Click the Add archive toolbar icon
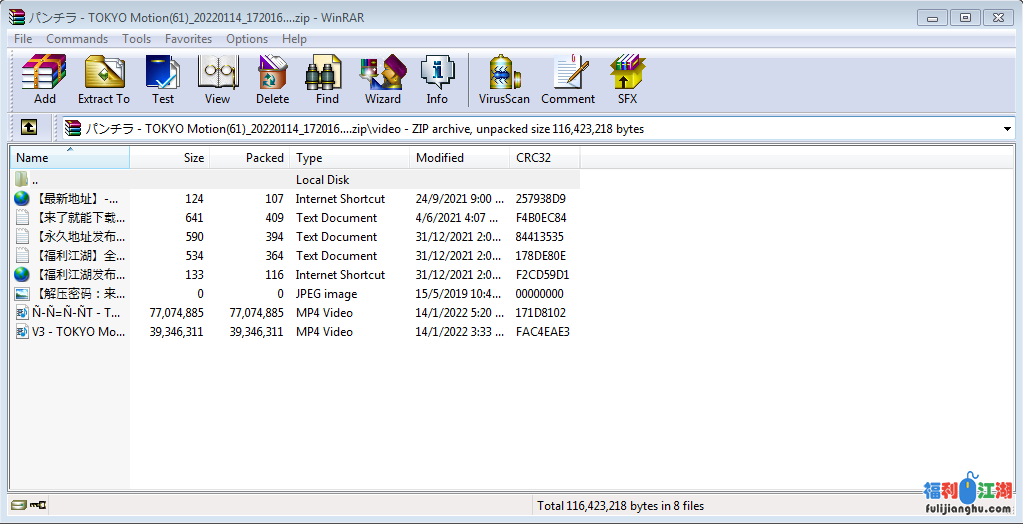 (44, 79)
